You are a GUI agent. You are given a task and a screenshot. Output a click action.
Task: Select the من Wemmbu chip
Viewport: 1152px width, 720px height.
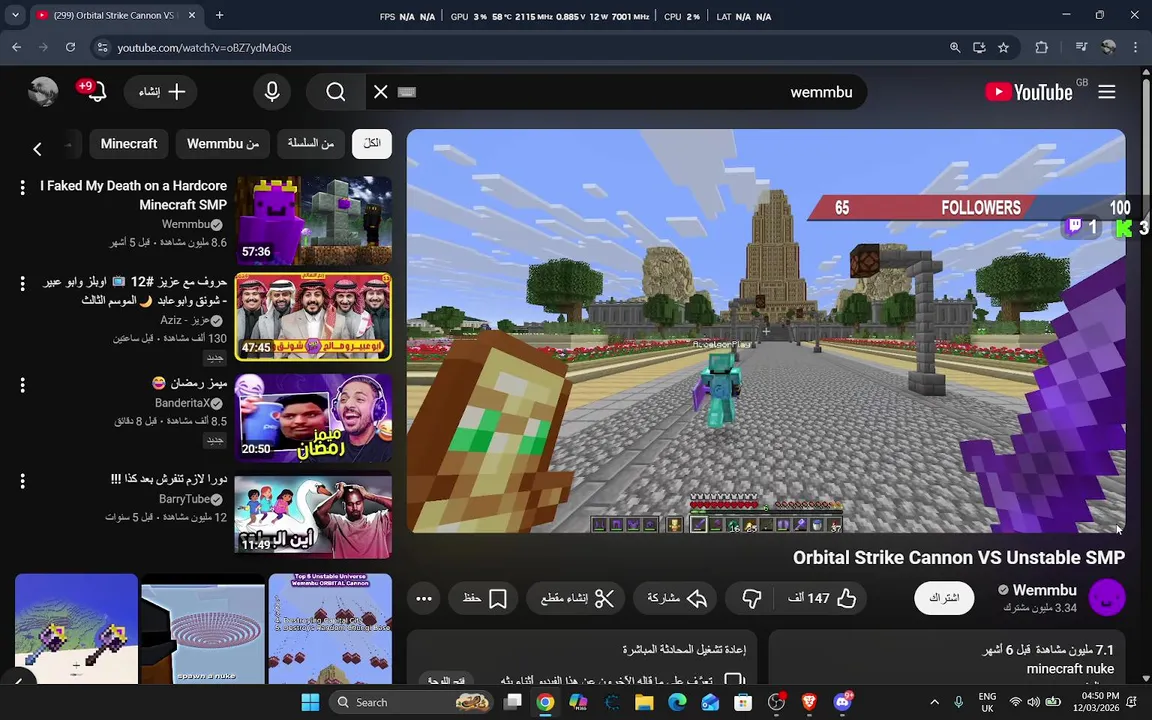point(223,143)
